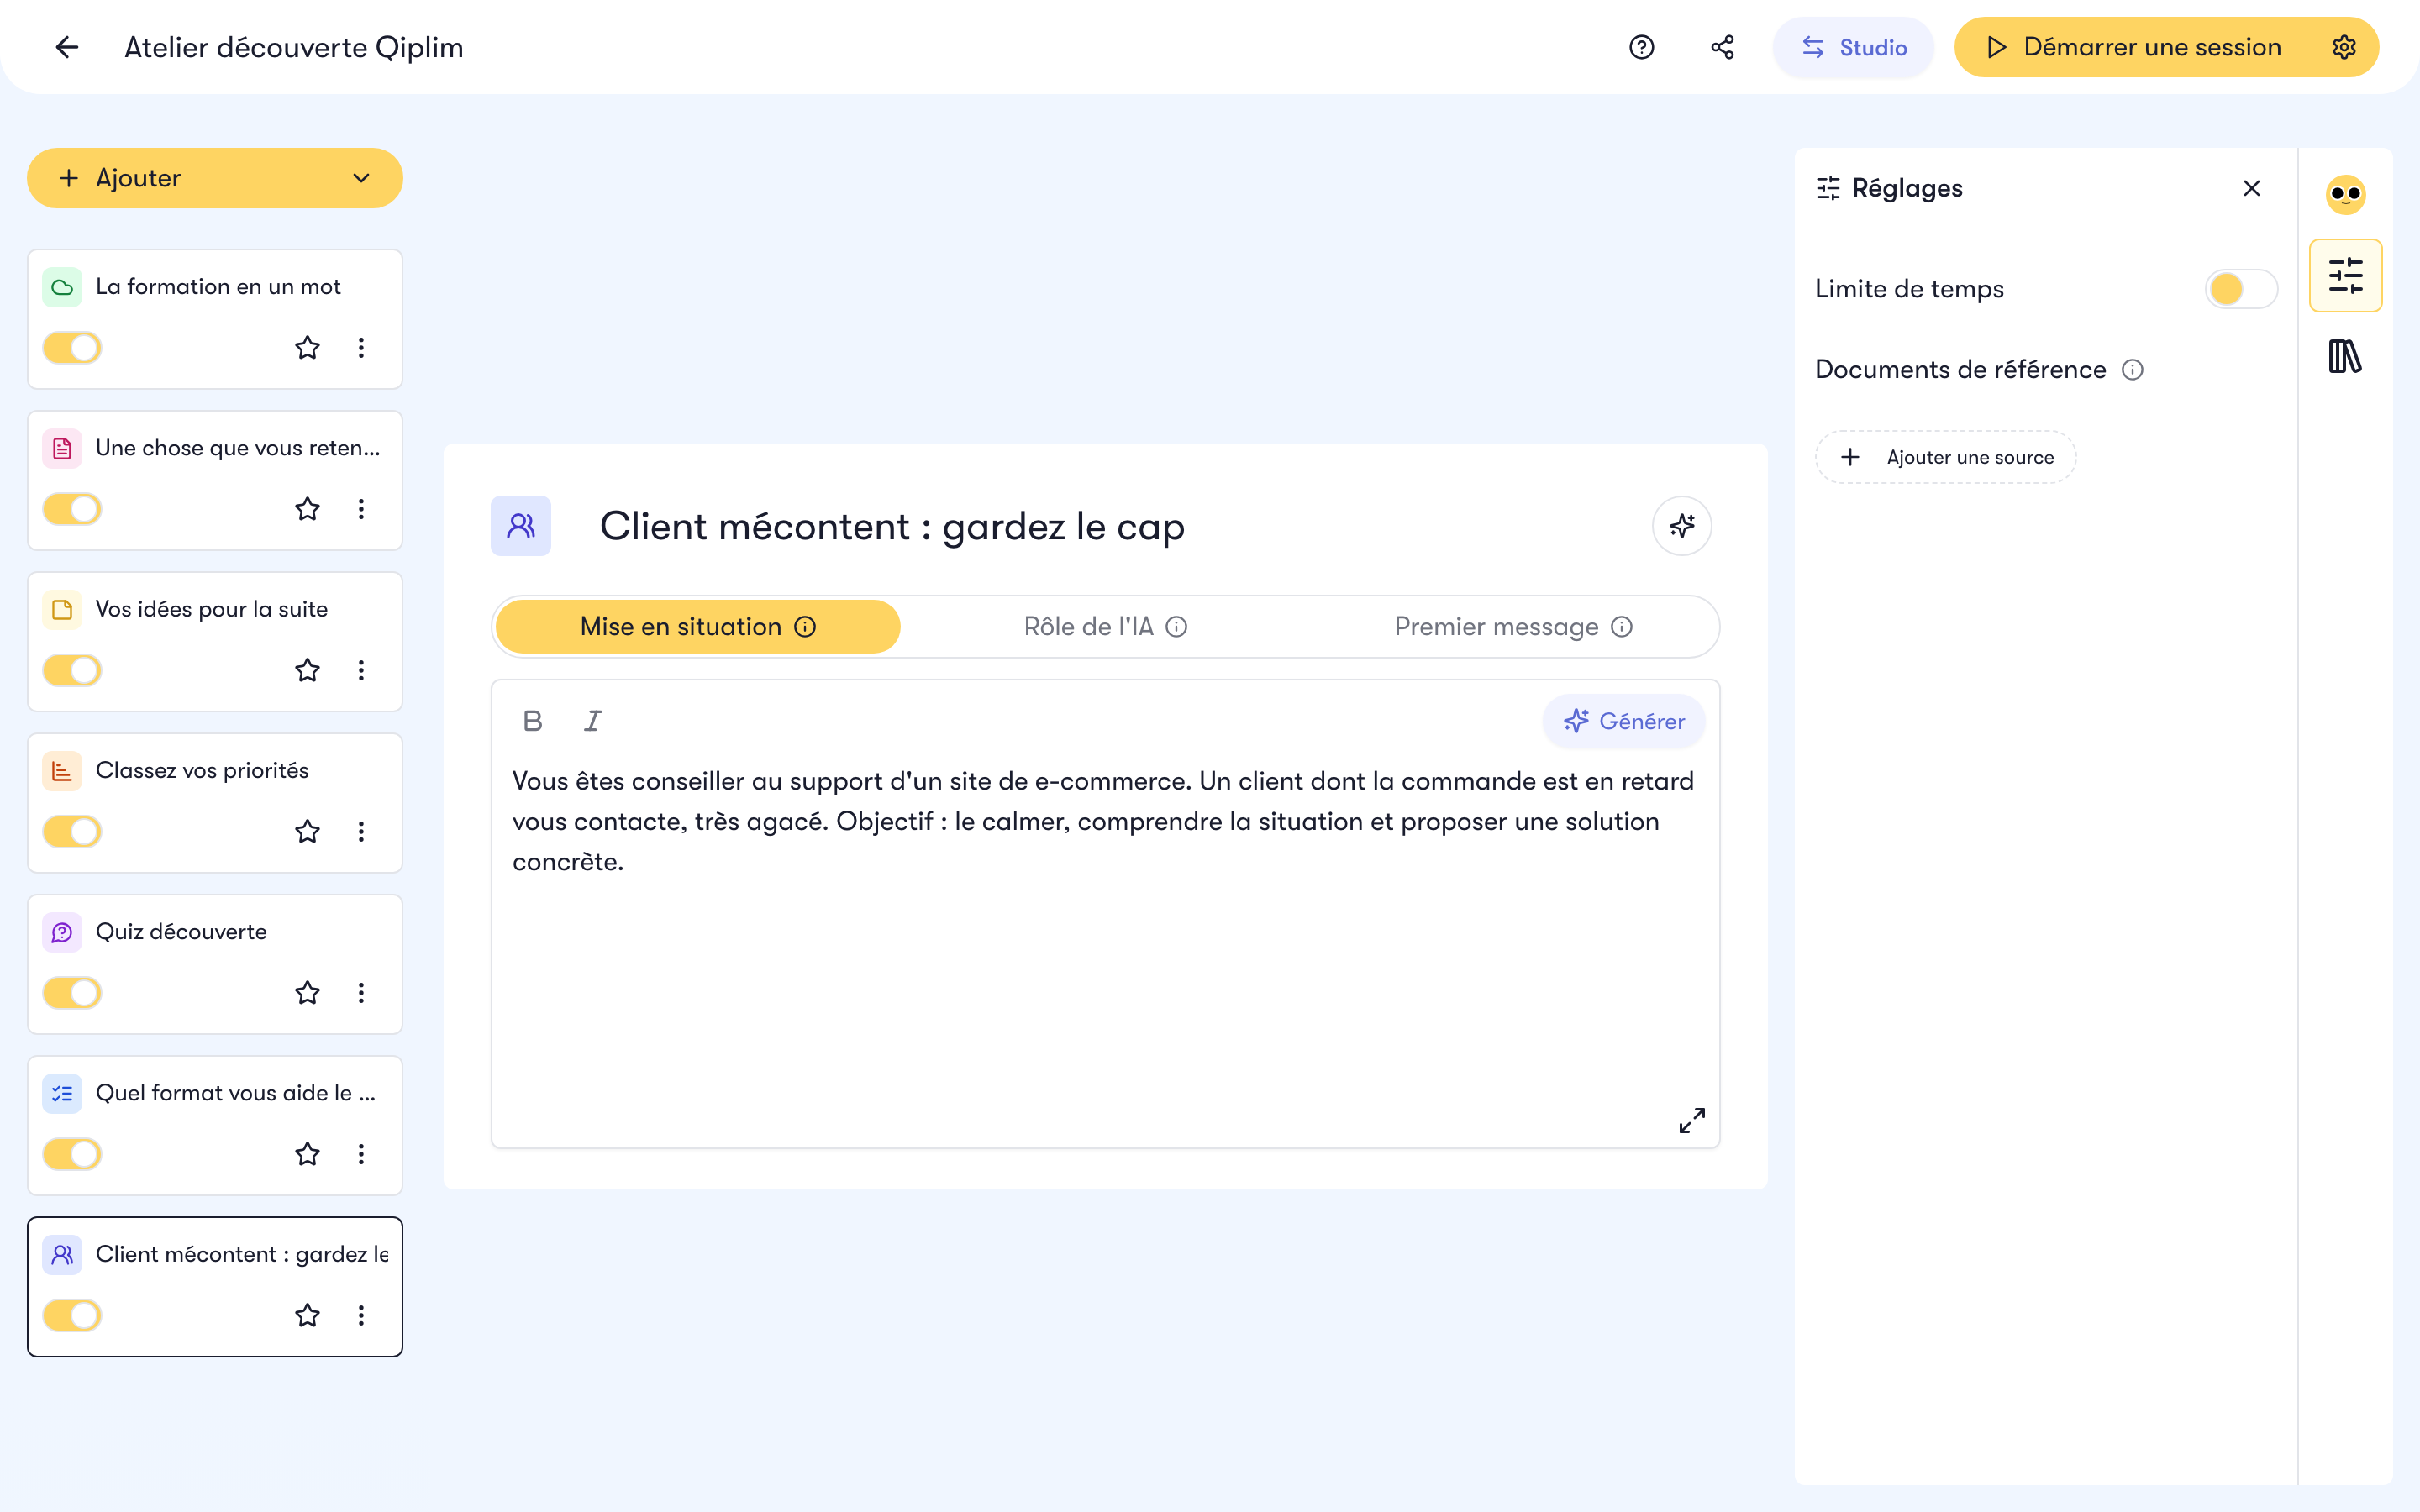Open options menu for Vos idées pour la suite
Viewport: 2420px width, 1512px height.
(361, 670)
